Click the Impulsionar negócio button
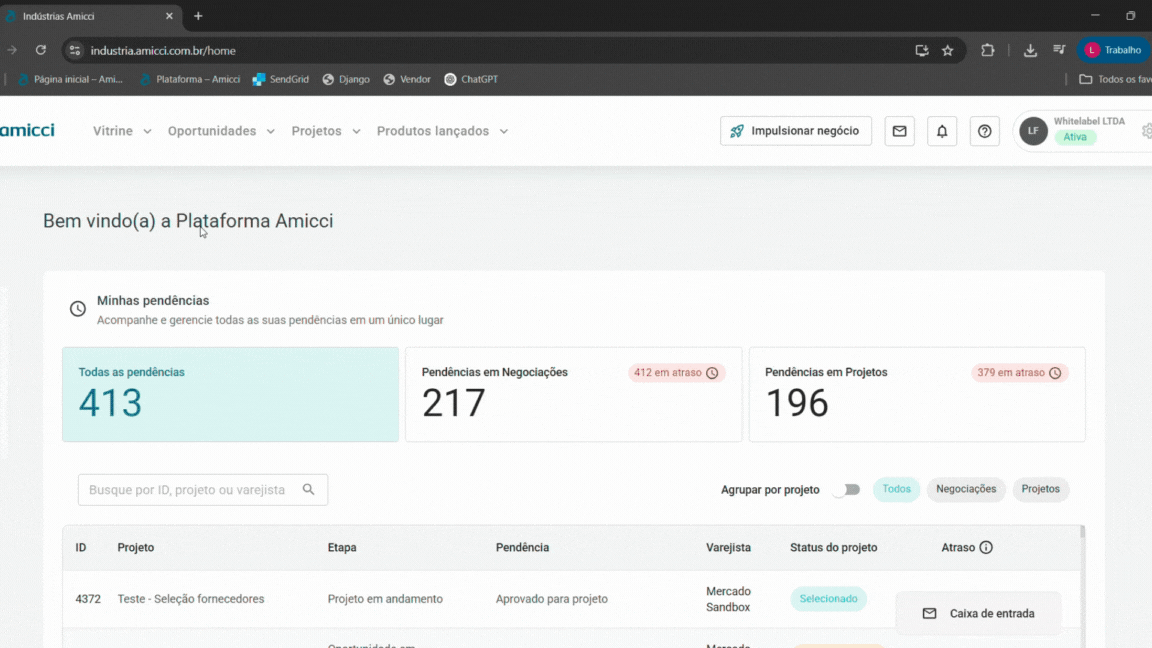This screenshot has width=1152, height=648. (x=795, y=131)
